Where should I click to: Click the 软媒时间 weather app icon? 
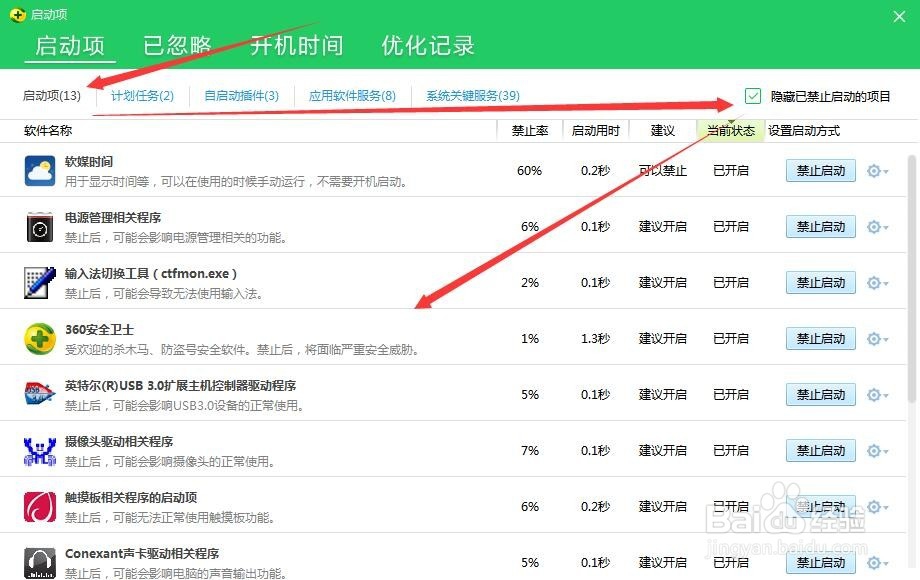click(x=40, y=171)
